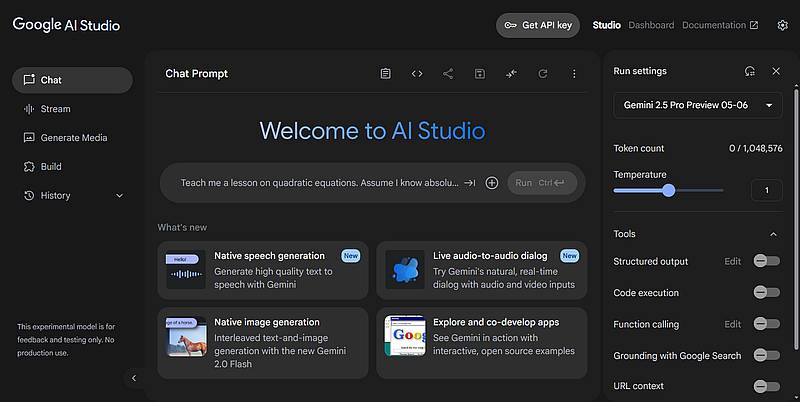The width and height of the screenshot is (800, 402).
Task: Click the New badge on Live audio-to-audio
Action: pyautogui.click(x=569, y=256)
